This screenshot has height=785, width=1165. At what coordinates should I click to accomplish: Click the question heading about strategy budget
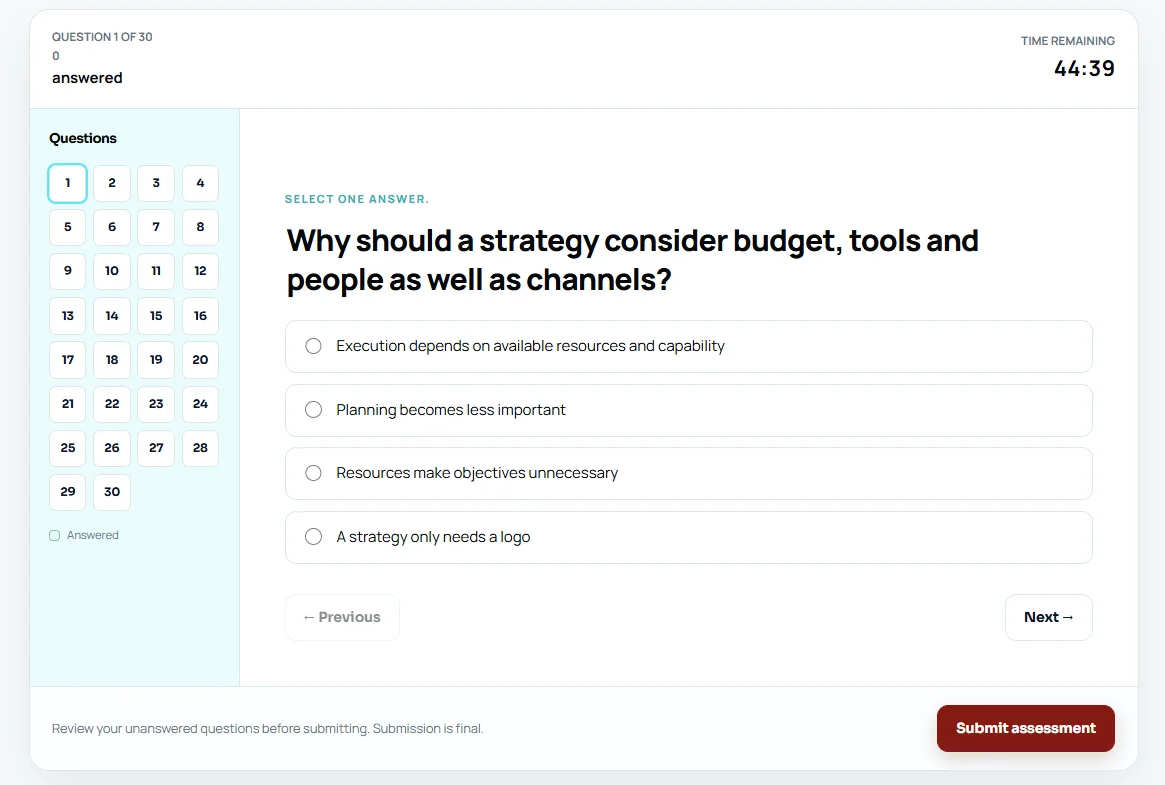pos(632,261)
